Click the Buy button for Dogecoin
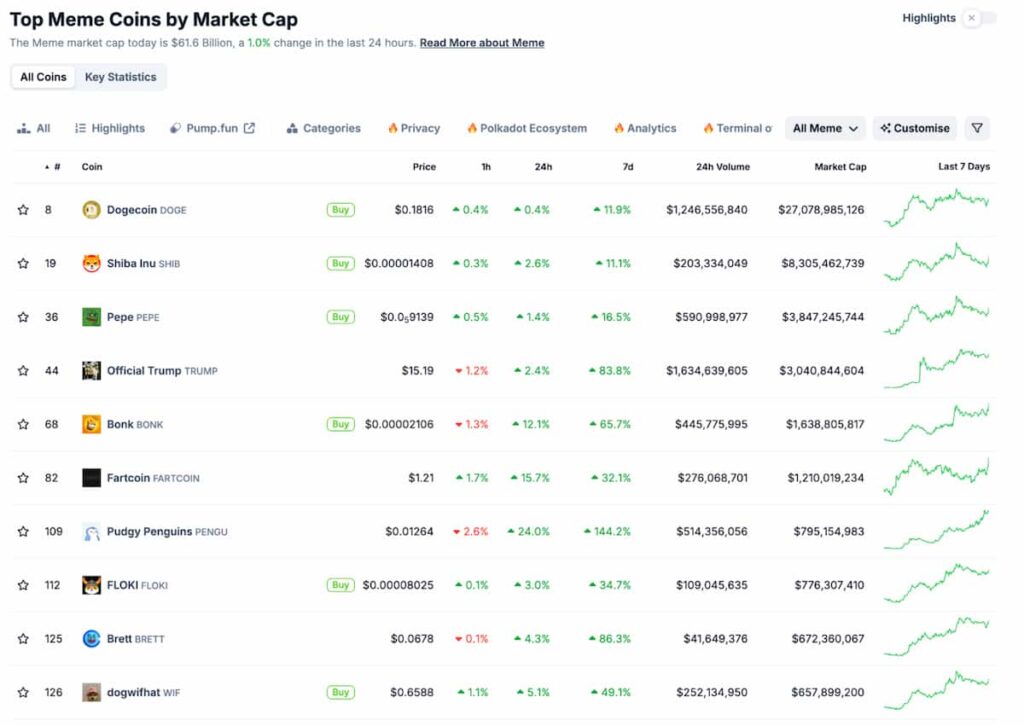 click(x=340, y=210)
